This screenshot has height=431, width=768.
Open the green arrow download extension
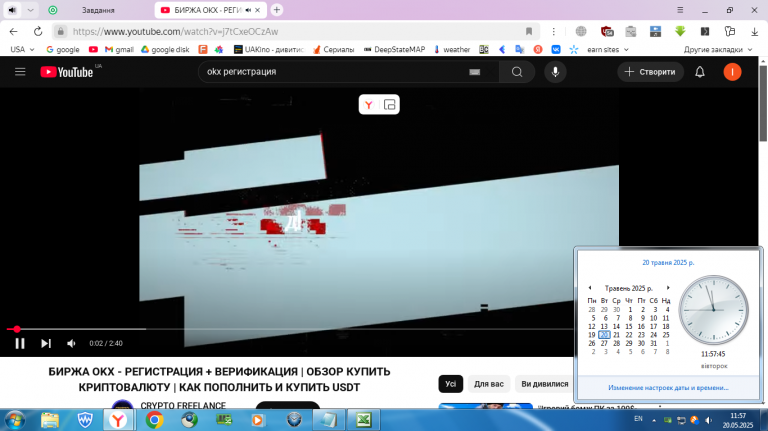[680, 31]
